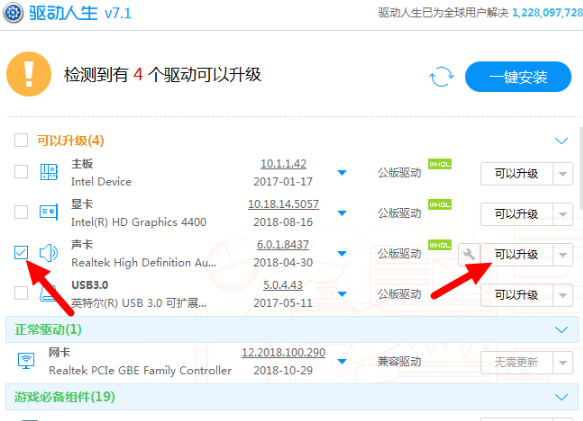Click the network card (网卡) wifi icon
The image size is (583, 421).
26,360
